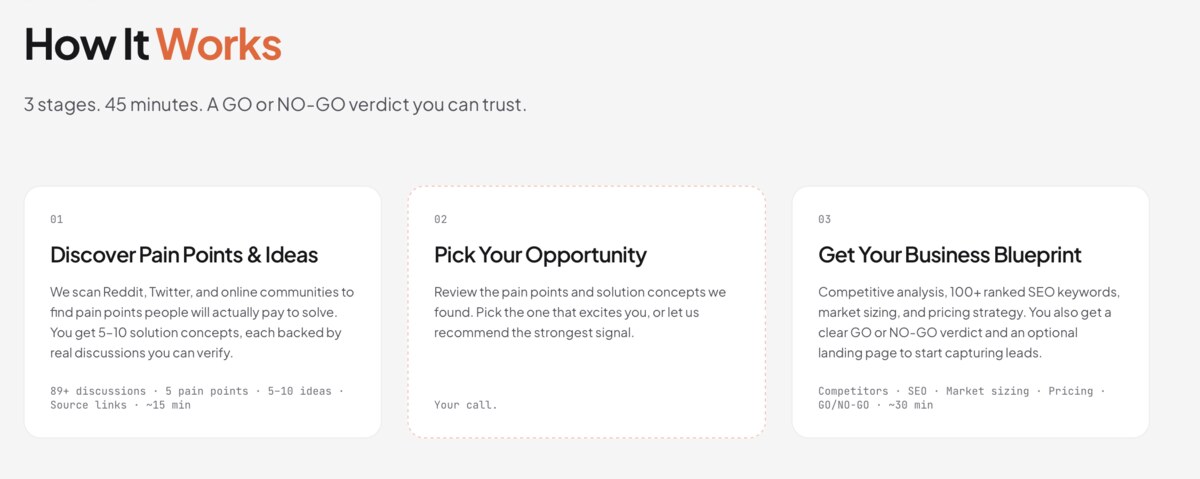Screen dimensions: 1200x479
Task: Open the "Discover Pain Points & Ideas" title
Action: (184, 255)
